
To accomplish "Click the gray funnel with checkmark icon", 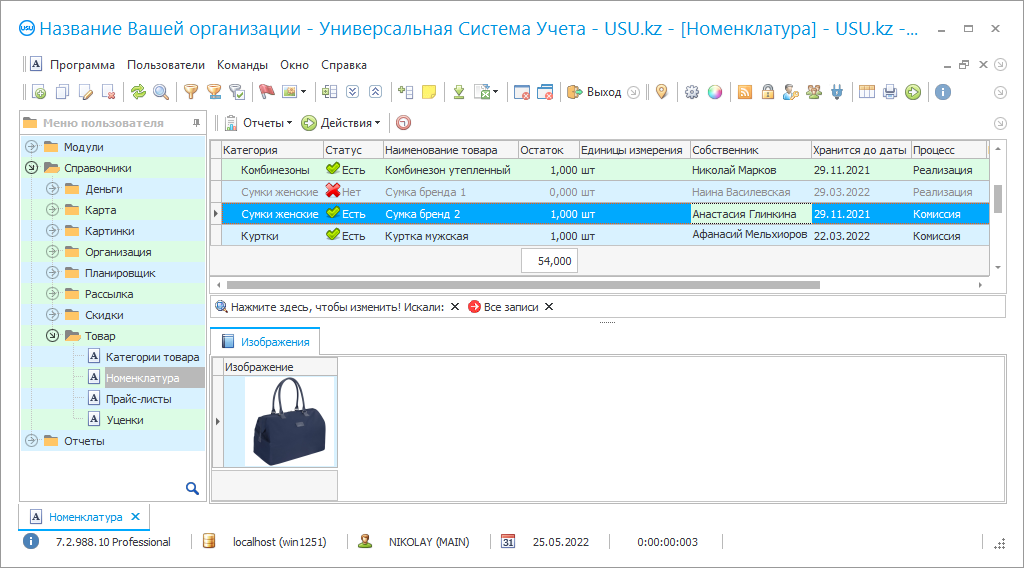I will click(x=238, y=92).
